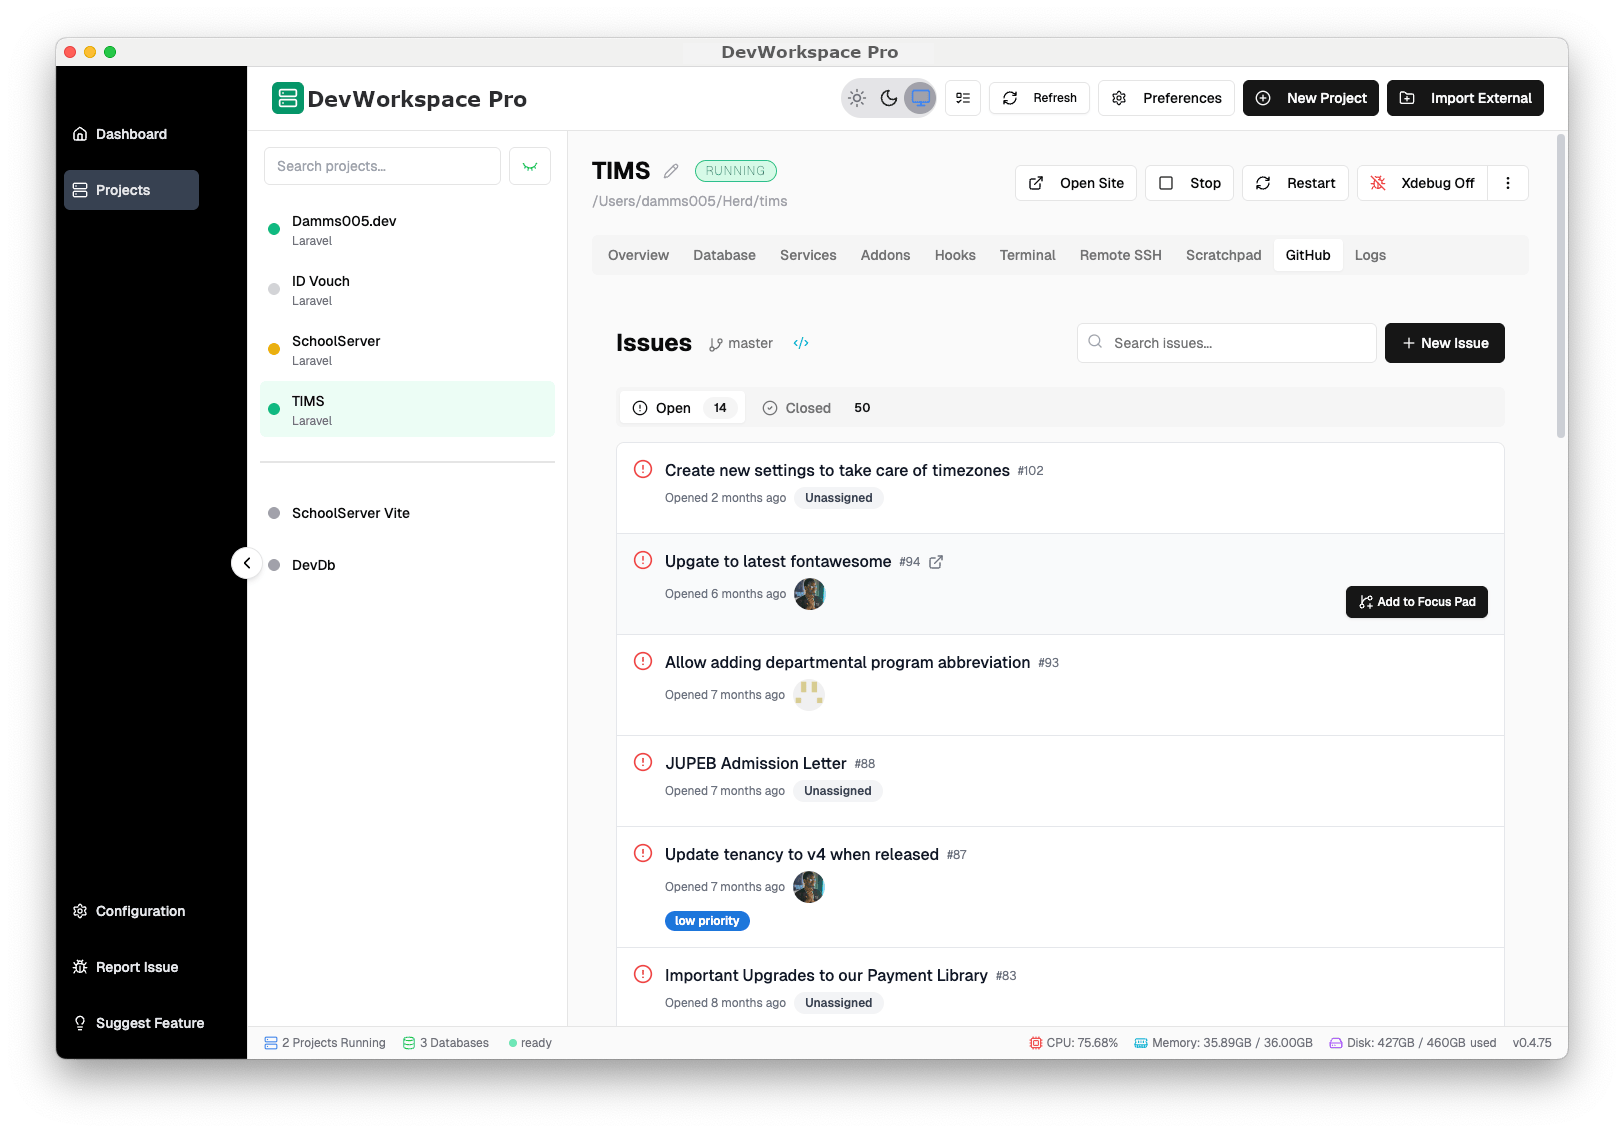The width and height of the screenshot is (1624, 1133).
Task: Click the git branch icon next to Issues
Action: tap(716, 343)
